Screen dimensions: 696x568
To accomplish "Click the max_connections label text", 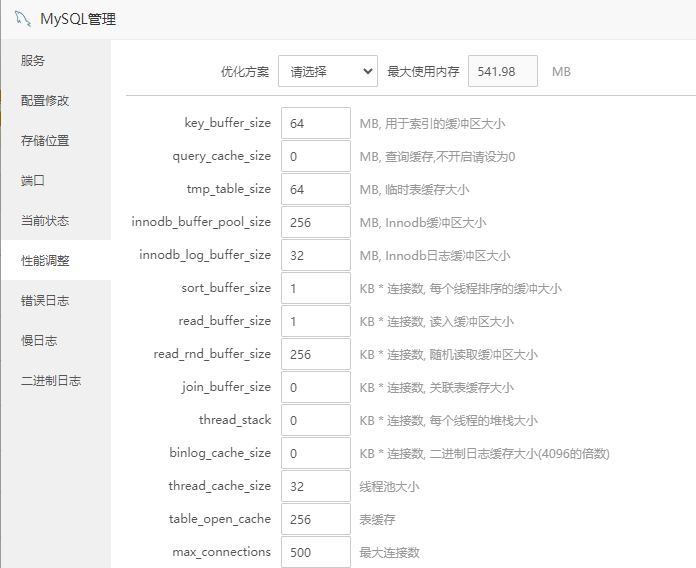I will pos(221,552).
